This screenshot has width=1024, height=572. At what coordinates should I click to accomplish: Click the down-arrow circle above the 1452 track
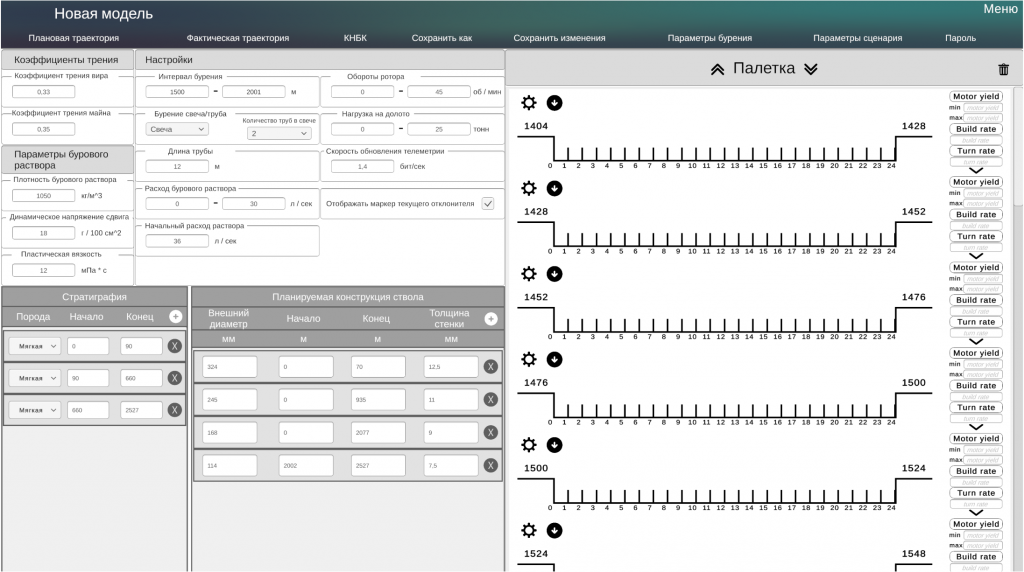click(x=554, y=274)
